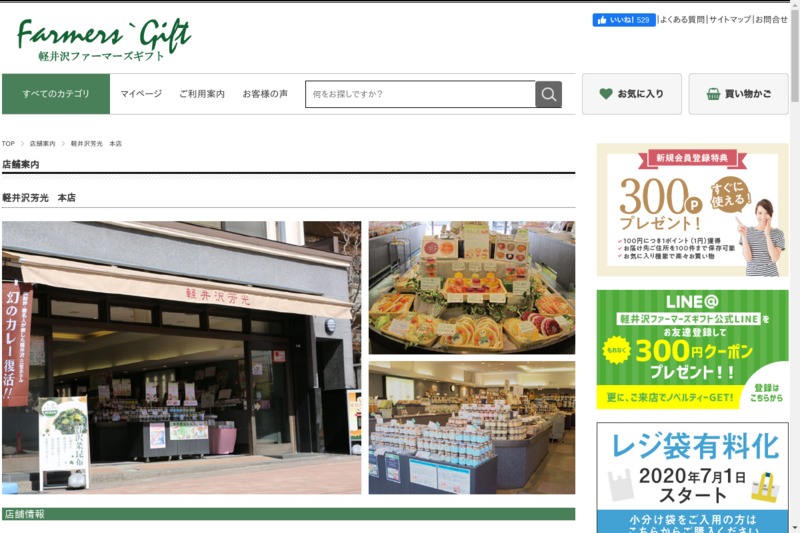Open the レジ袋有料化 notice banner
Viewport: 800px width, 533px height.
(692, 477)
